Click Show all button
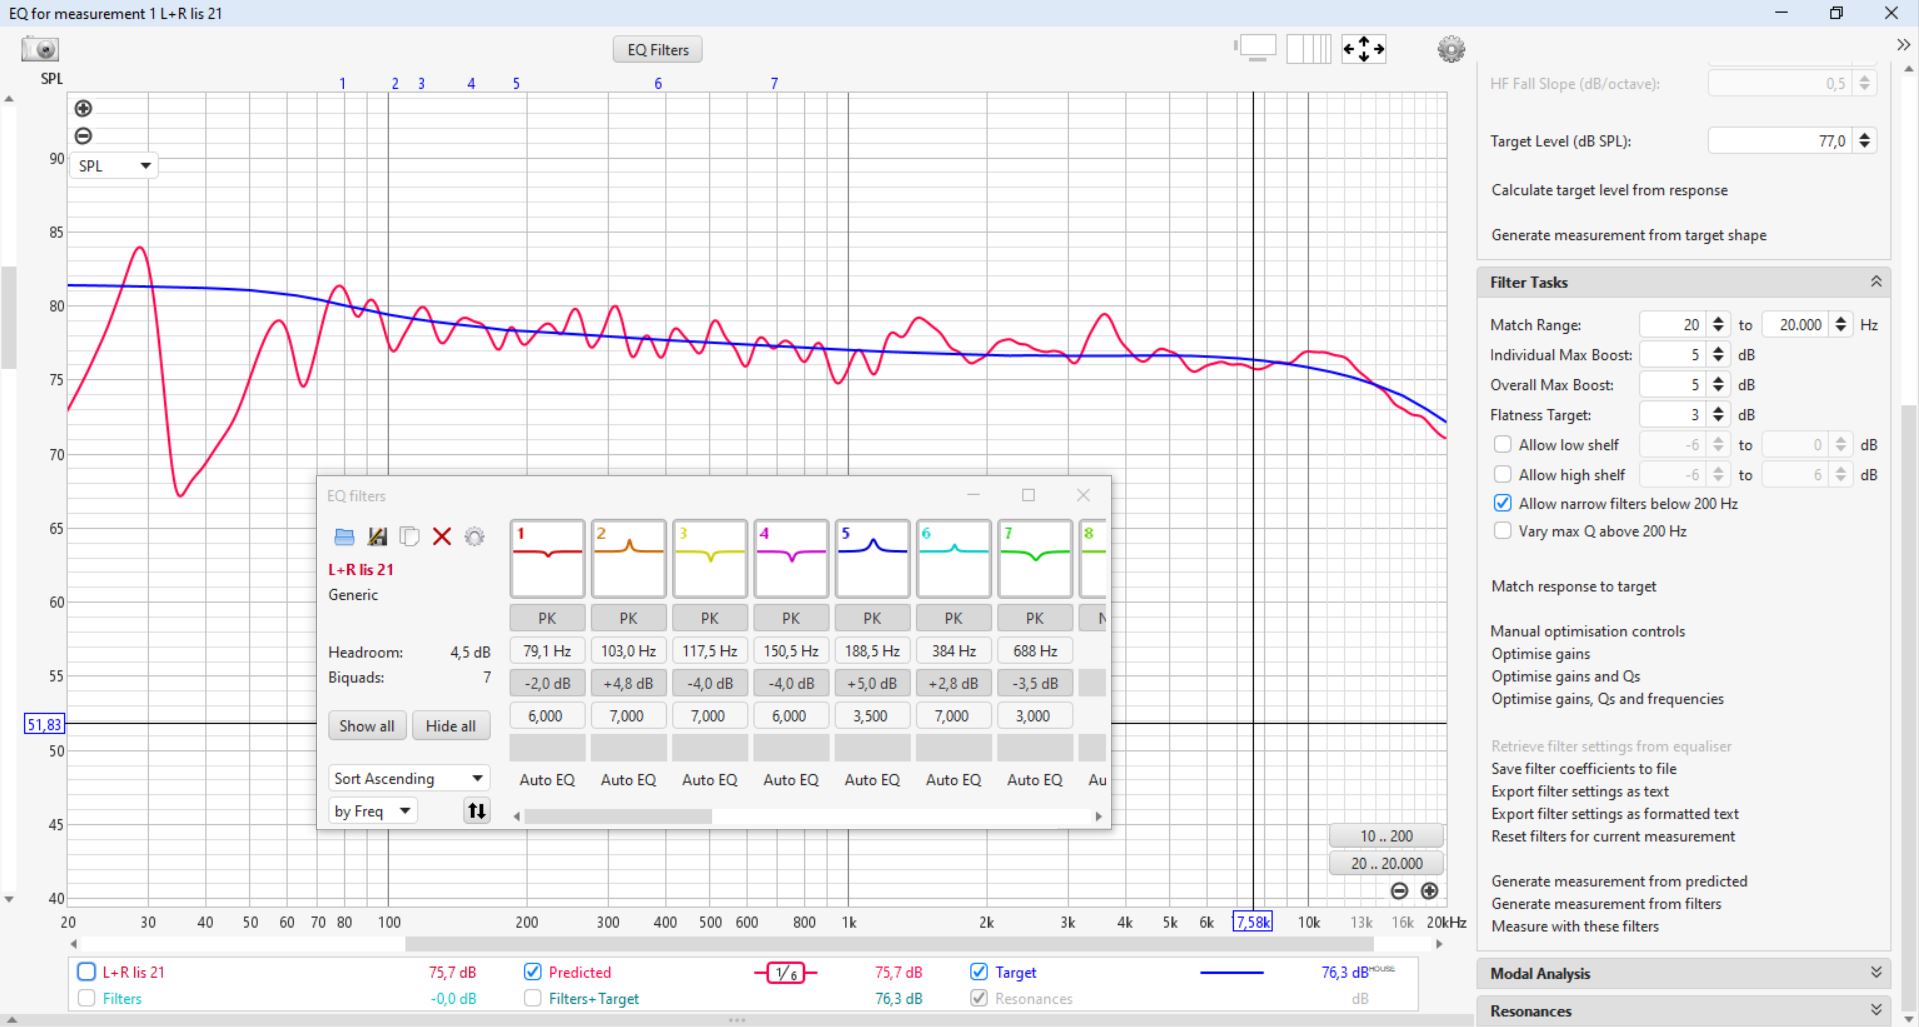The height and width of the screenshot is (1027, 1919). 367,726
